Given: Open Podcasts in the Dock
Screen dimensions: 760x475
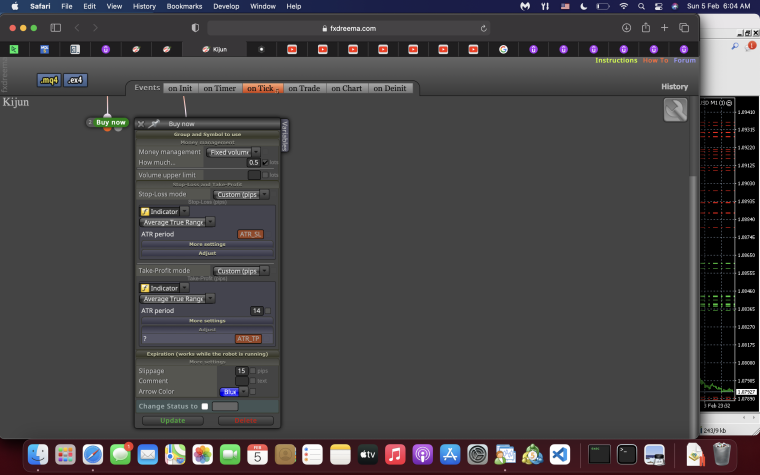Looking at the screenshot, I should [423, 455].
